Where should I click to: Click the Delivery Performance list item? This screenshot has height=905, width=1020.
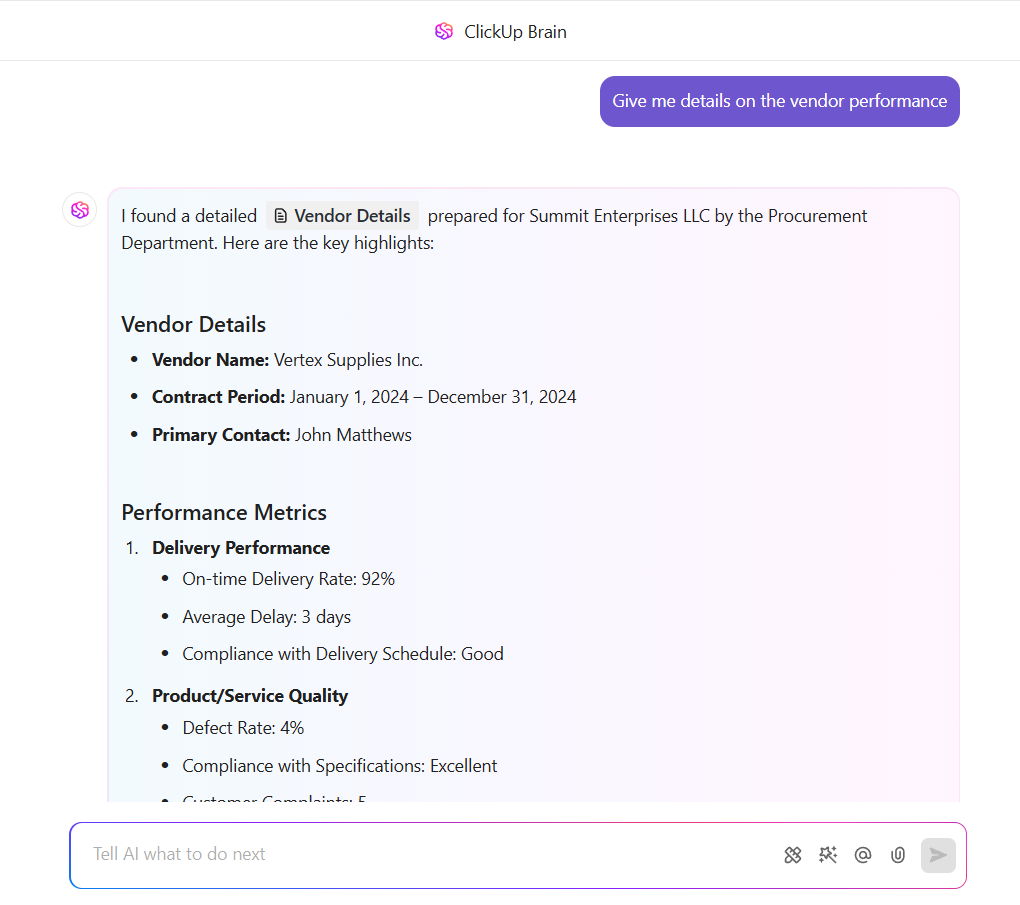(241, 548)
